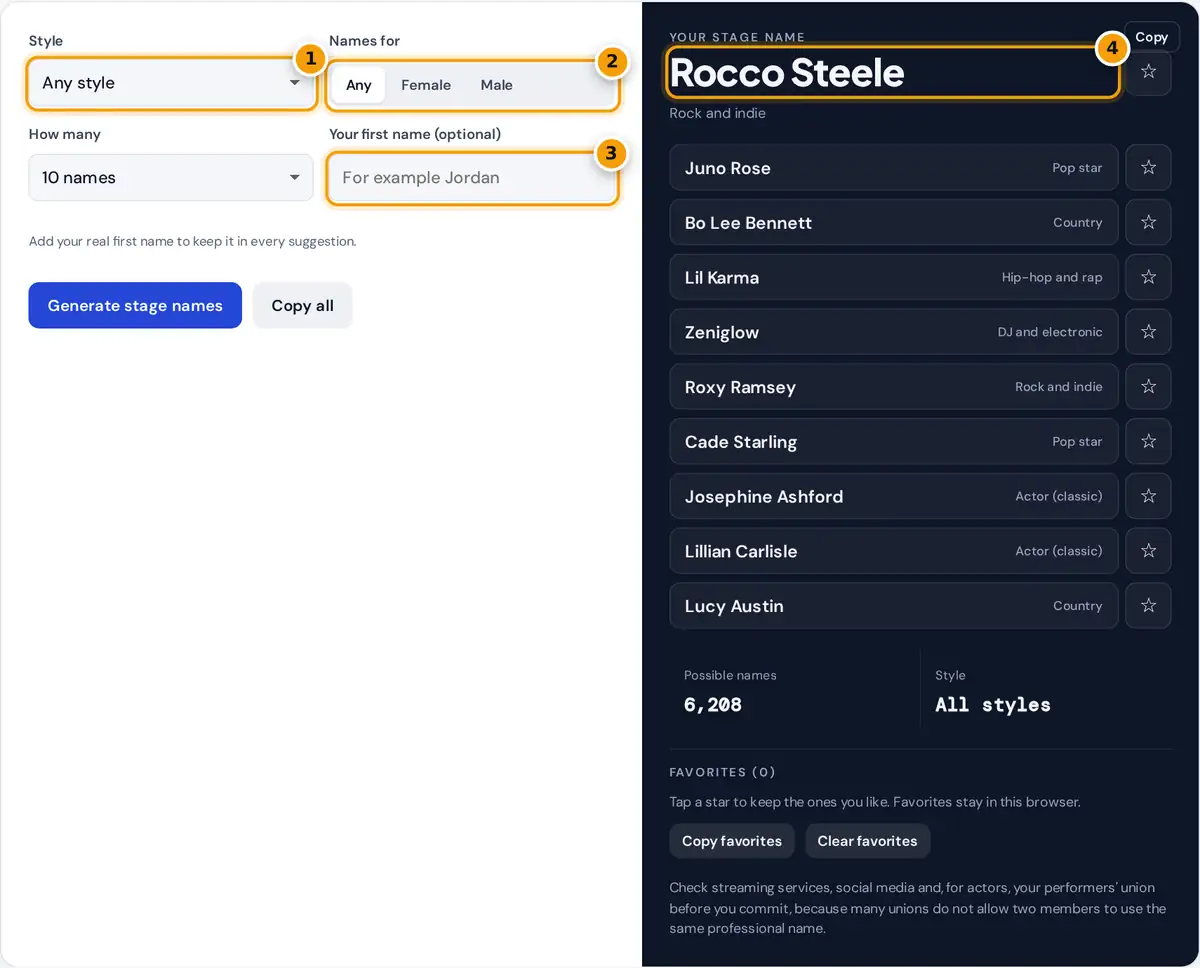Select the Josephine Ashford row
The image size is (1200, 968).
point(893,496)
